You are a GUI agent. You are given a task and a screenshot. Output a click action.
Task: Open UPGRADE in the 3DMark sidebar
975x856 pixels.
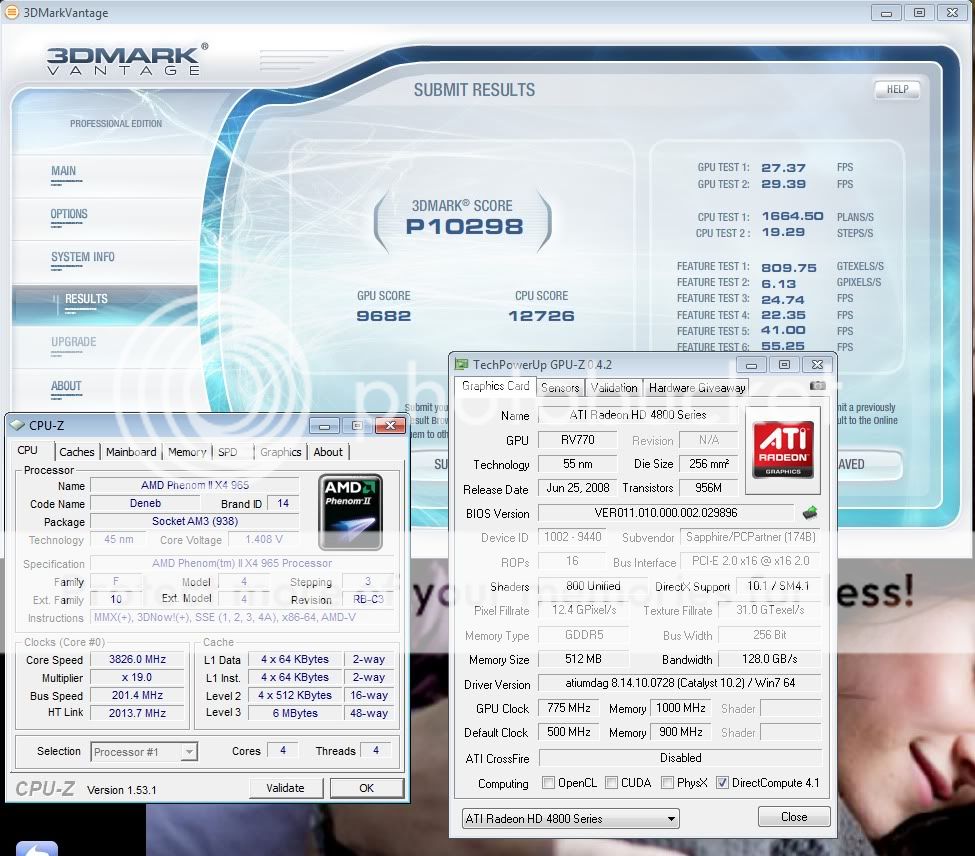pos(73,342)
